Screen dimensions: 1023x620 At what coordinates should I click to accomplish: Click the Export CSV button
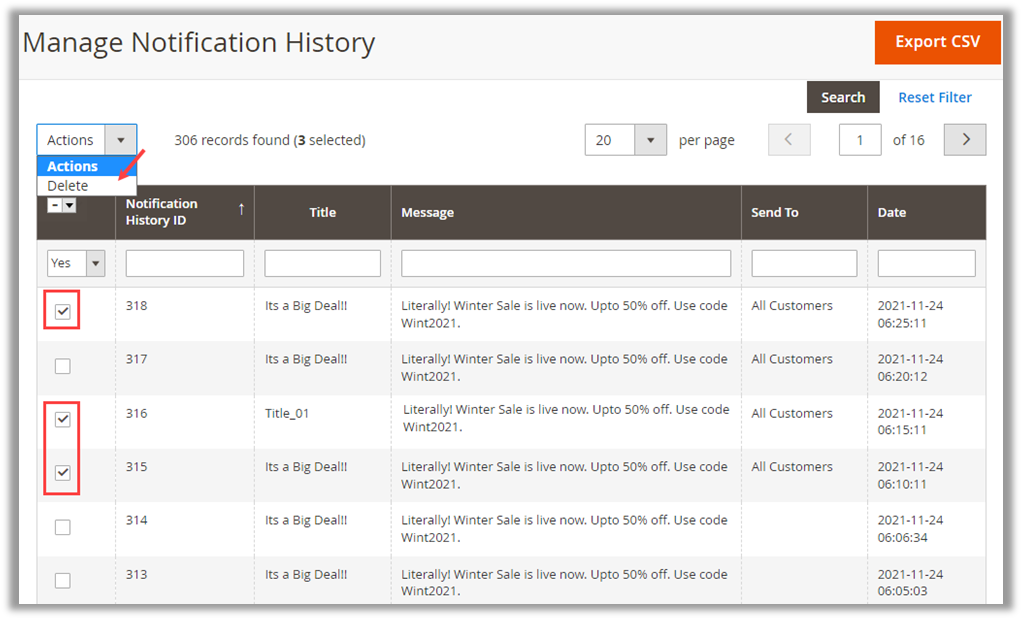(936, 42)
